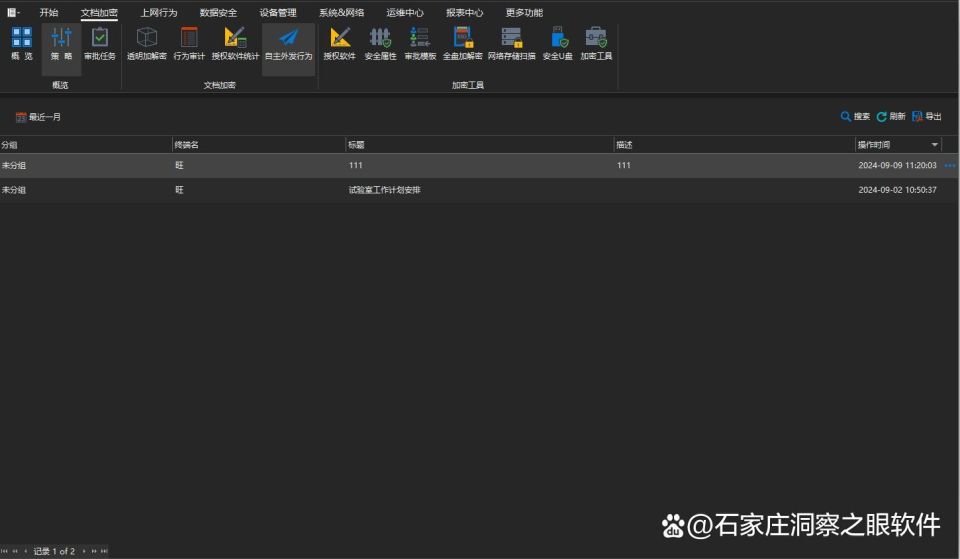
Task: Open the application menu dropdown at top-left
Action: 13,12
